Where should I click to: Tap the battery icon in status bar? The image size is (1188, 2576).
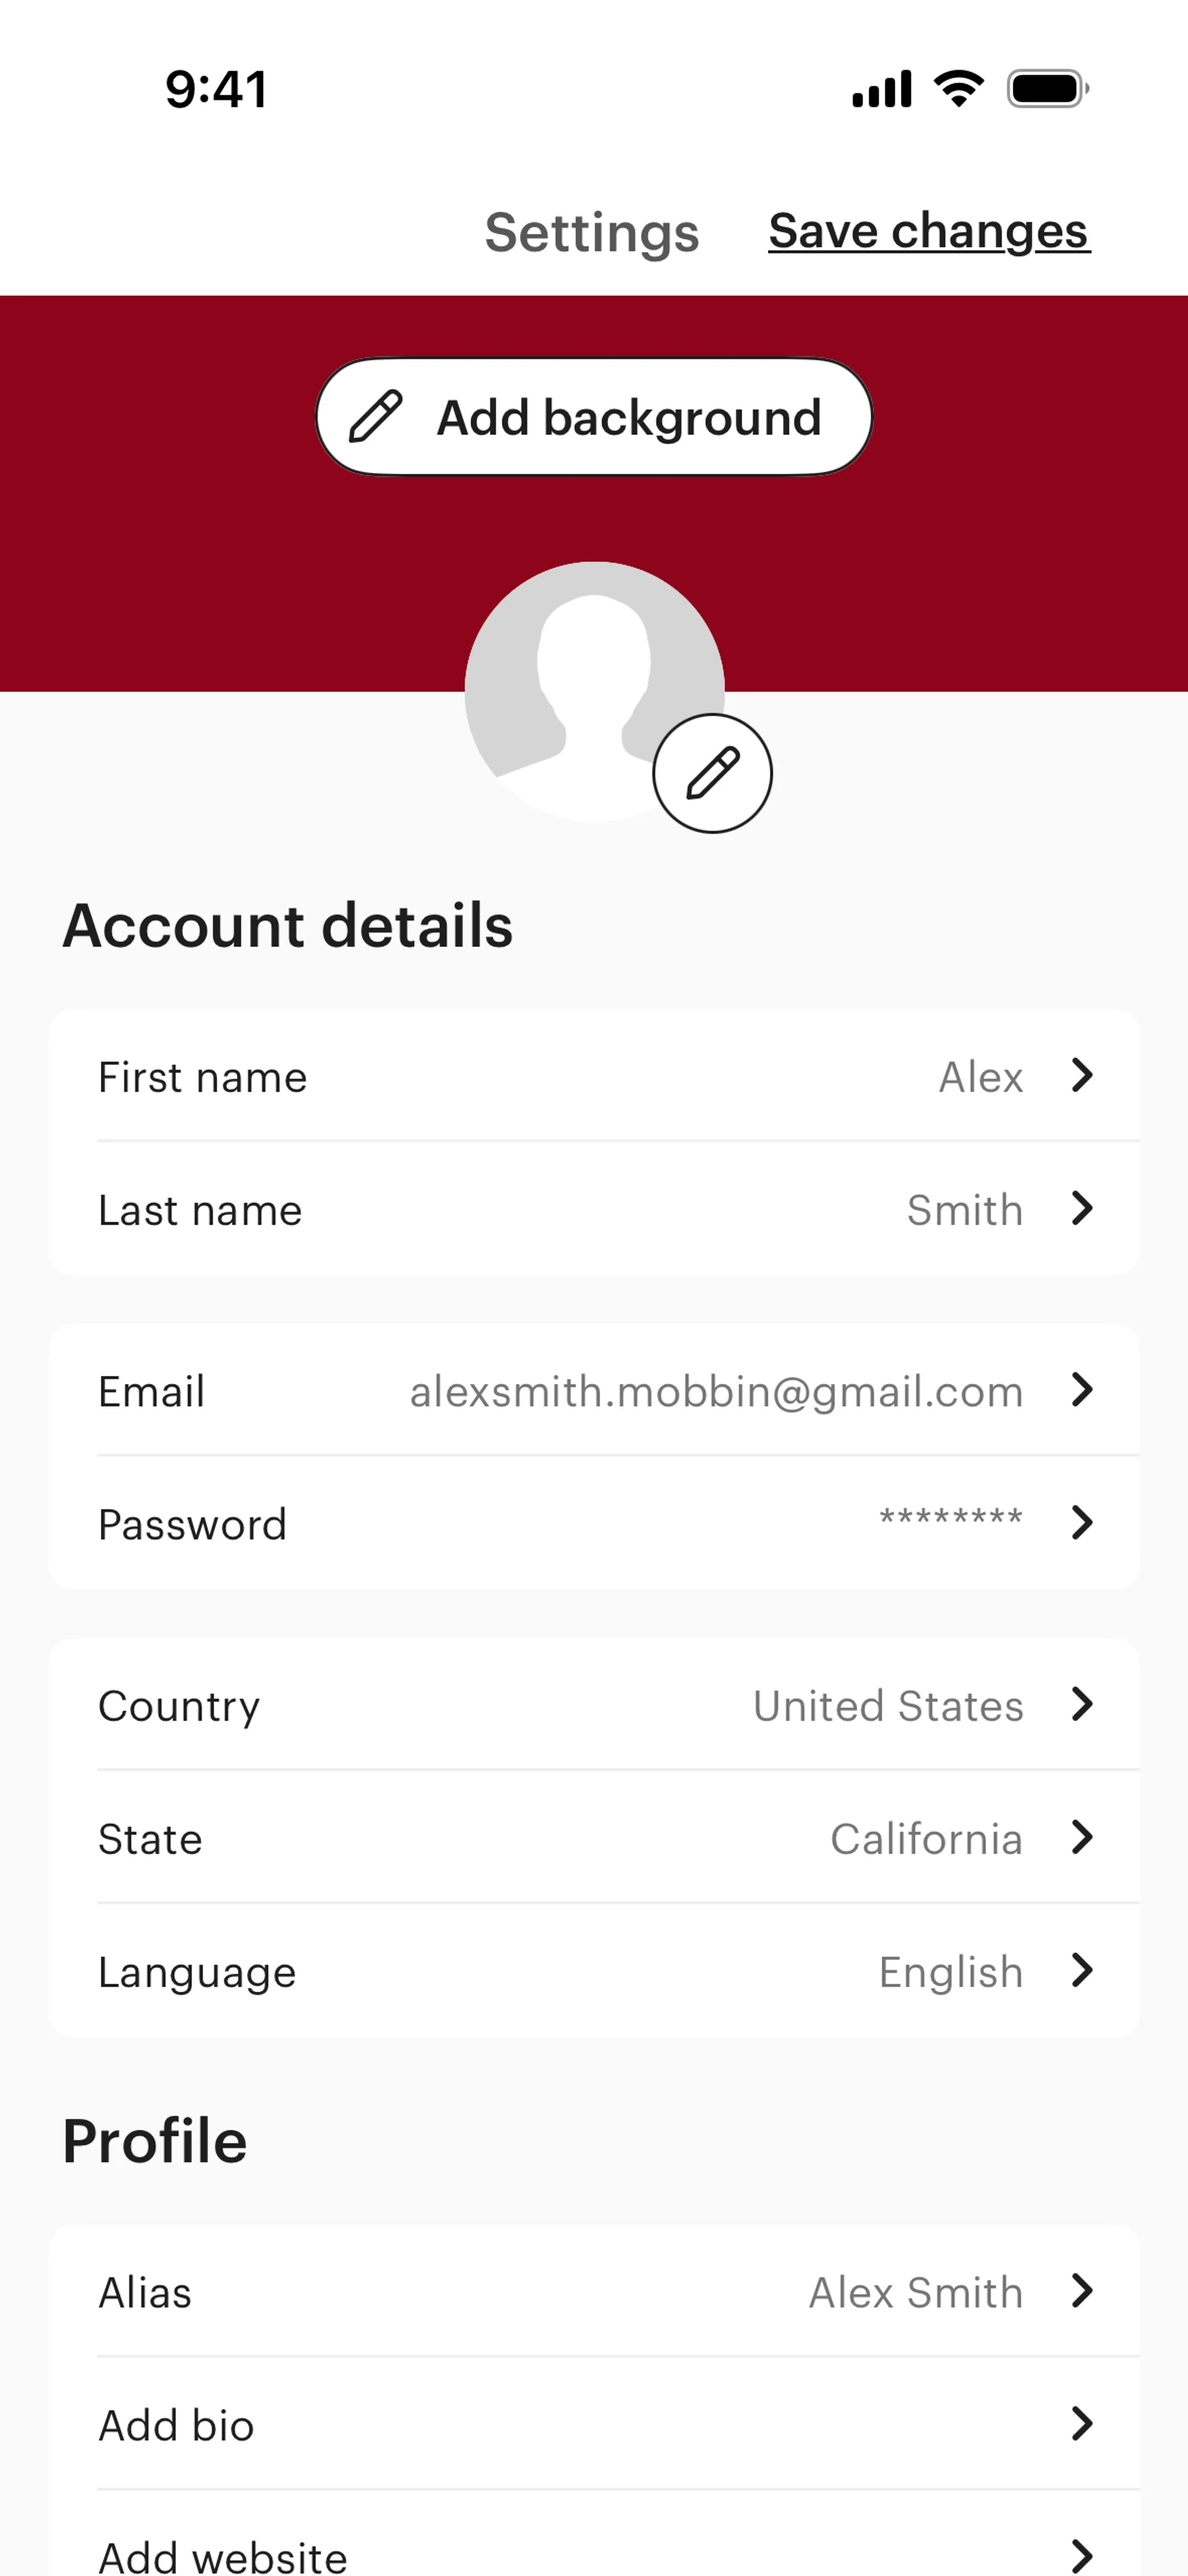(x=1046, y=89)
